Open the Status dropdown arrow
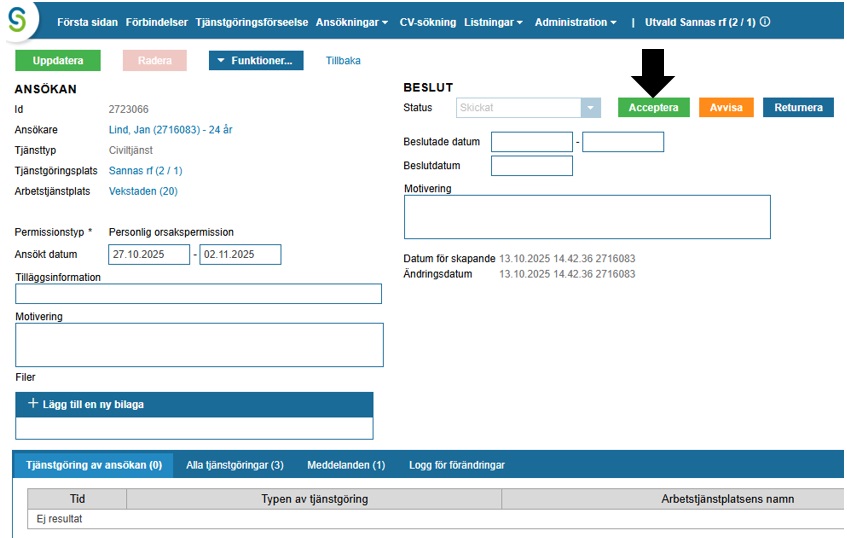The width and height of the screenshot is (847, 538). [x=591, y=108]
